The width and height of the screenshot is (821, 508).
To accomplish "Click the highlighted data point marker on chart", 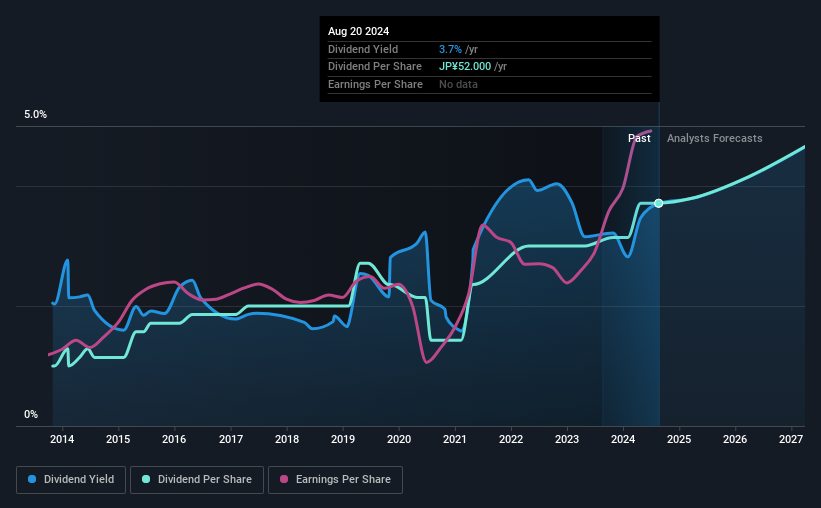I will [659, 203].
